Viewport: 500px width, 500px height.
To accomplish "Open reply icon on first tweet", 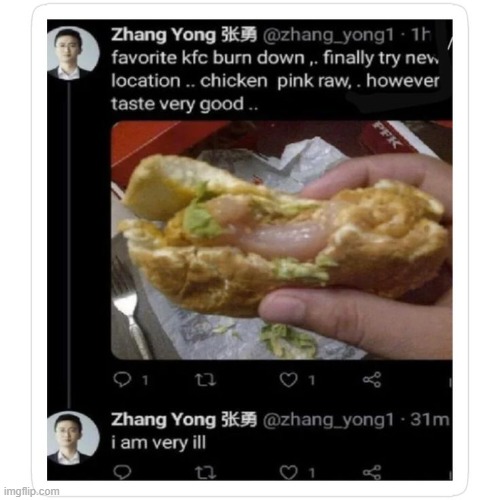I will (122, 379).
